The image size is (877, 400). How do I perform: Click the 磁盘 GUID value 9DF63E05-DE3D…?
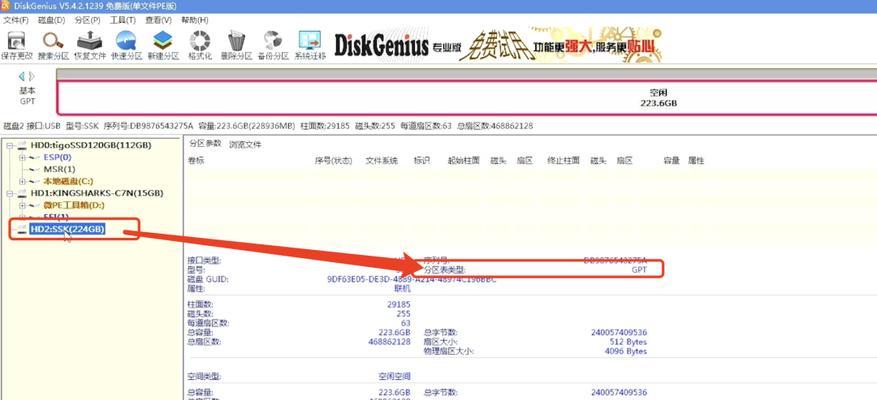pyautogui.click(x=411, y=279)
